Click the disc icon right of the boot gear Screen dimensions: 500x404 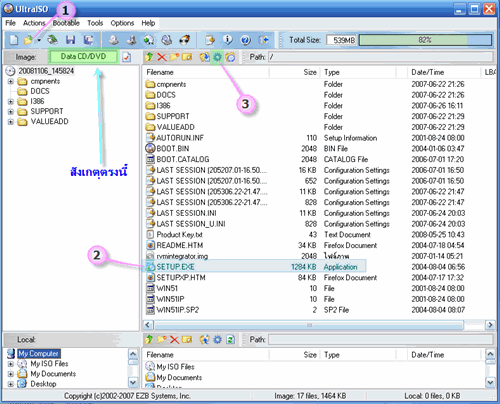tap(230, 57)
